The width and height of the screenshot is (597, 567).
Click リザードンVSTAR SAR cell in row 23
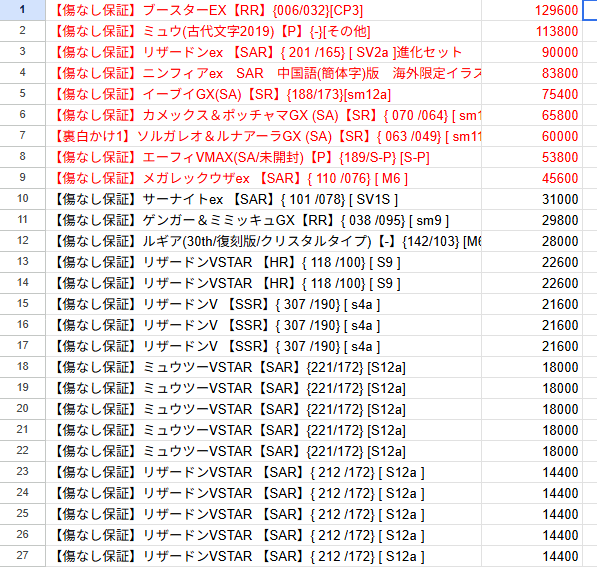pos(263,472)
